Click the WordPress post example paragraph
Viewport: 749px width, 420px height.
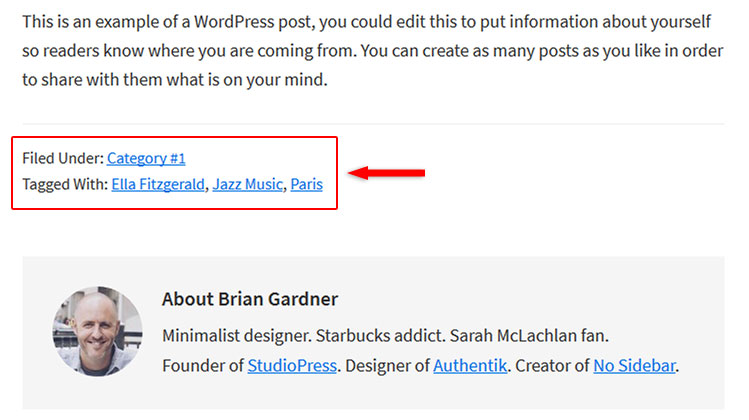point(373,51)
